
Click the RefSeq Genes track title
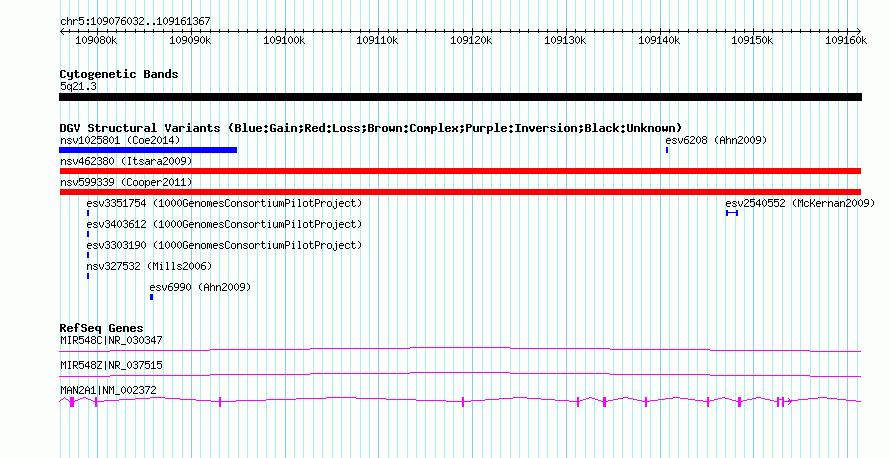102,328
